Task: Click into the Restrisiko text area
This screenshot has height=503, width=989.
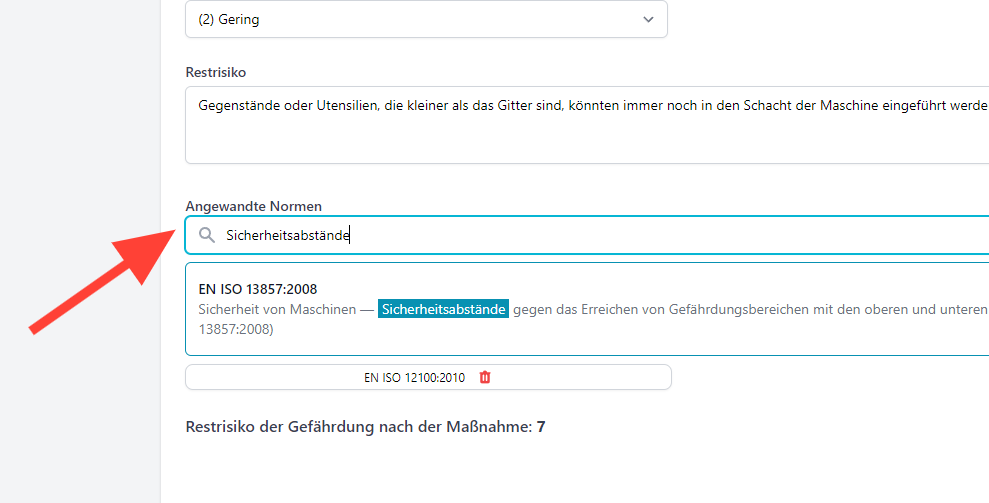Action: (x=587, y=125)
